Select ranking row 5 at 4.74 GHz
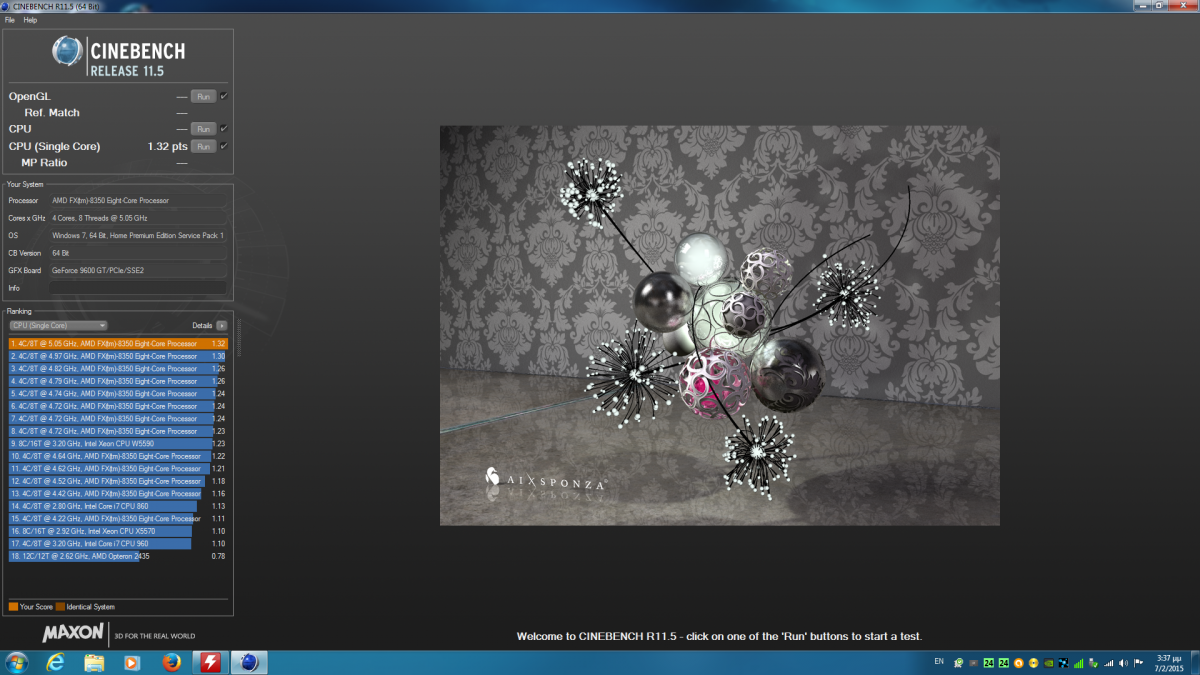 point(118,393)
